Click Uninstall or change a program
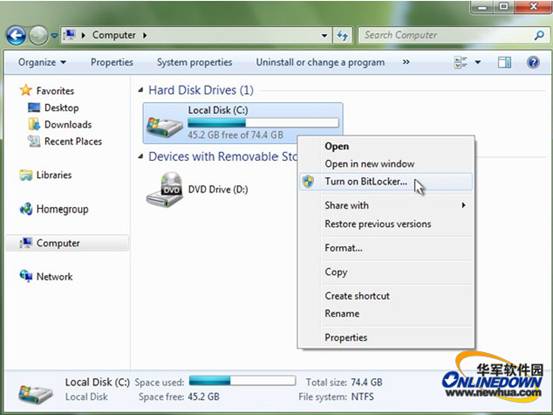The image size is (553, 415). [320, 62]
